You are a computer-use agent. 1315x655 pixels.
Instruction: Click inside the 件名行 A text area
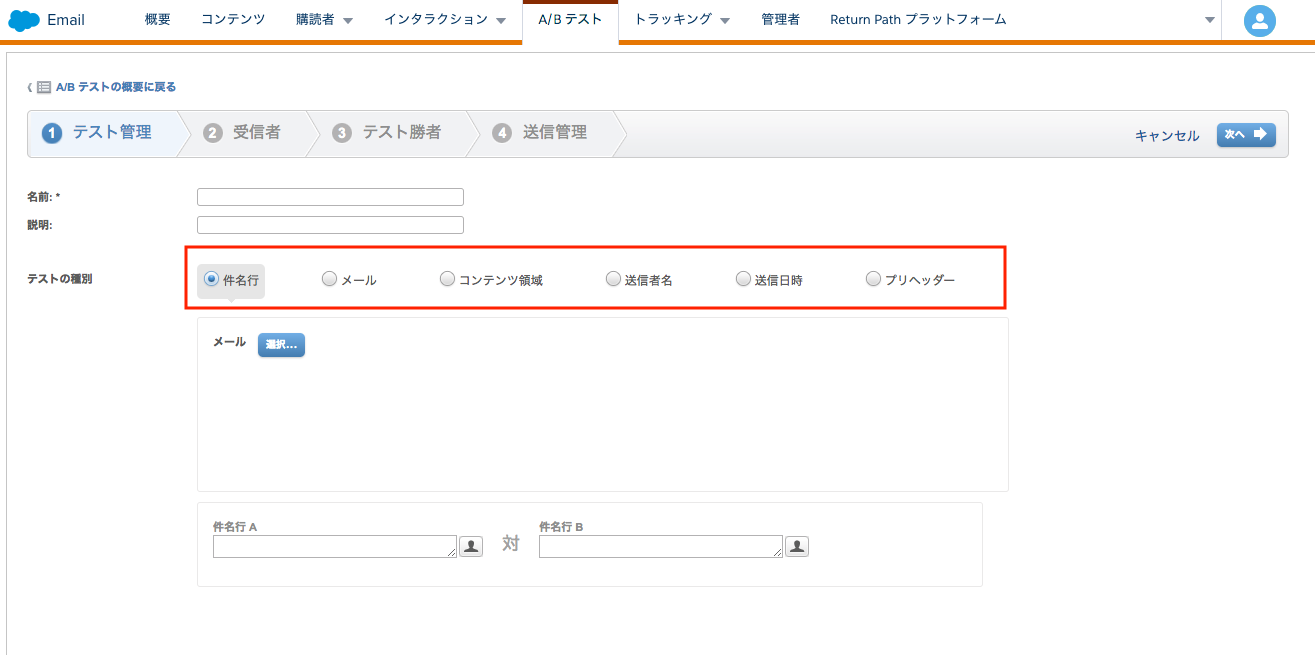(x=335, y=546)
